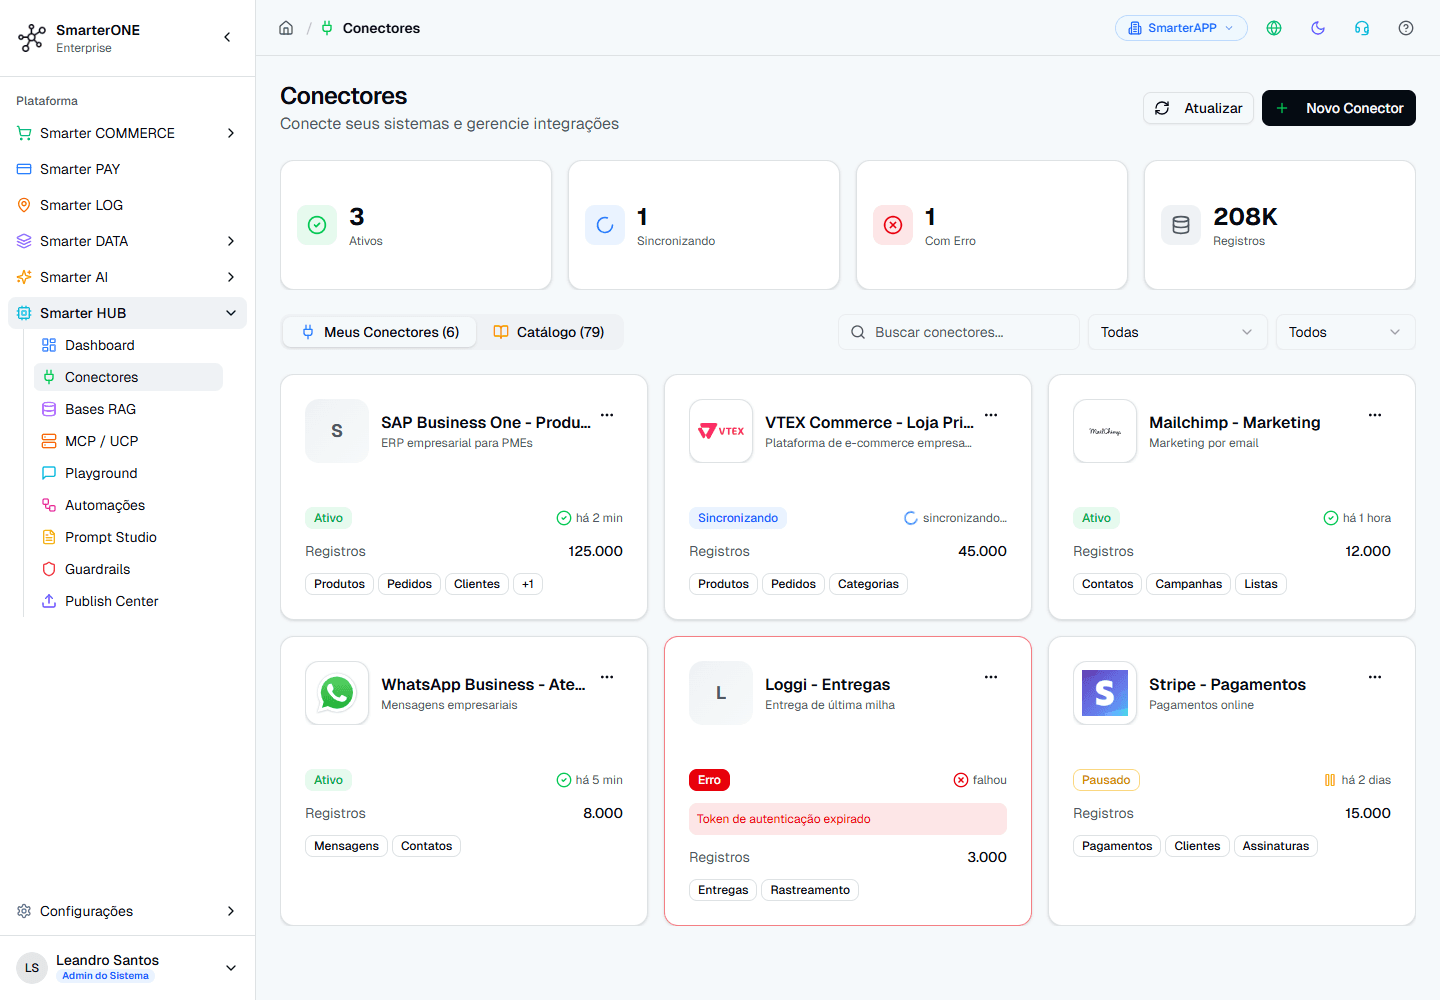Open WhatsApp Business card options menu

[607, 677]
